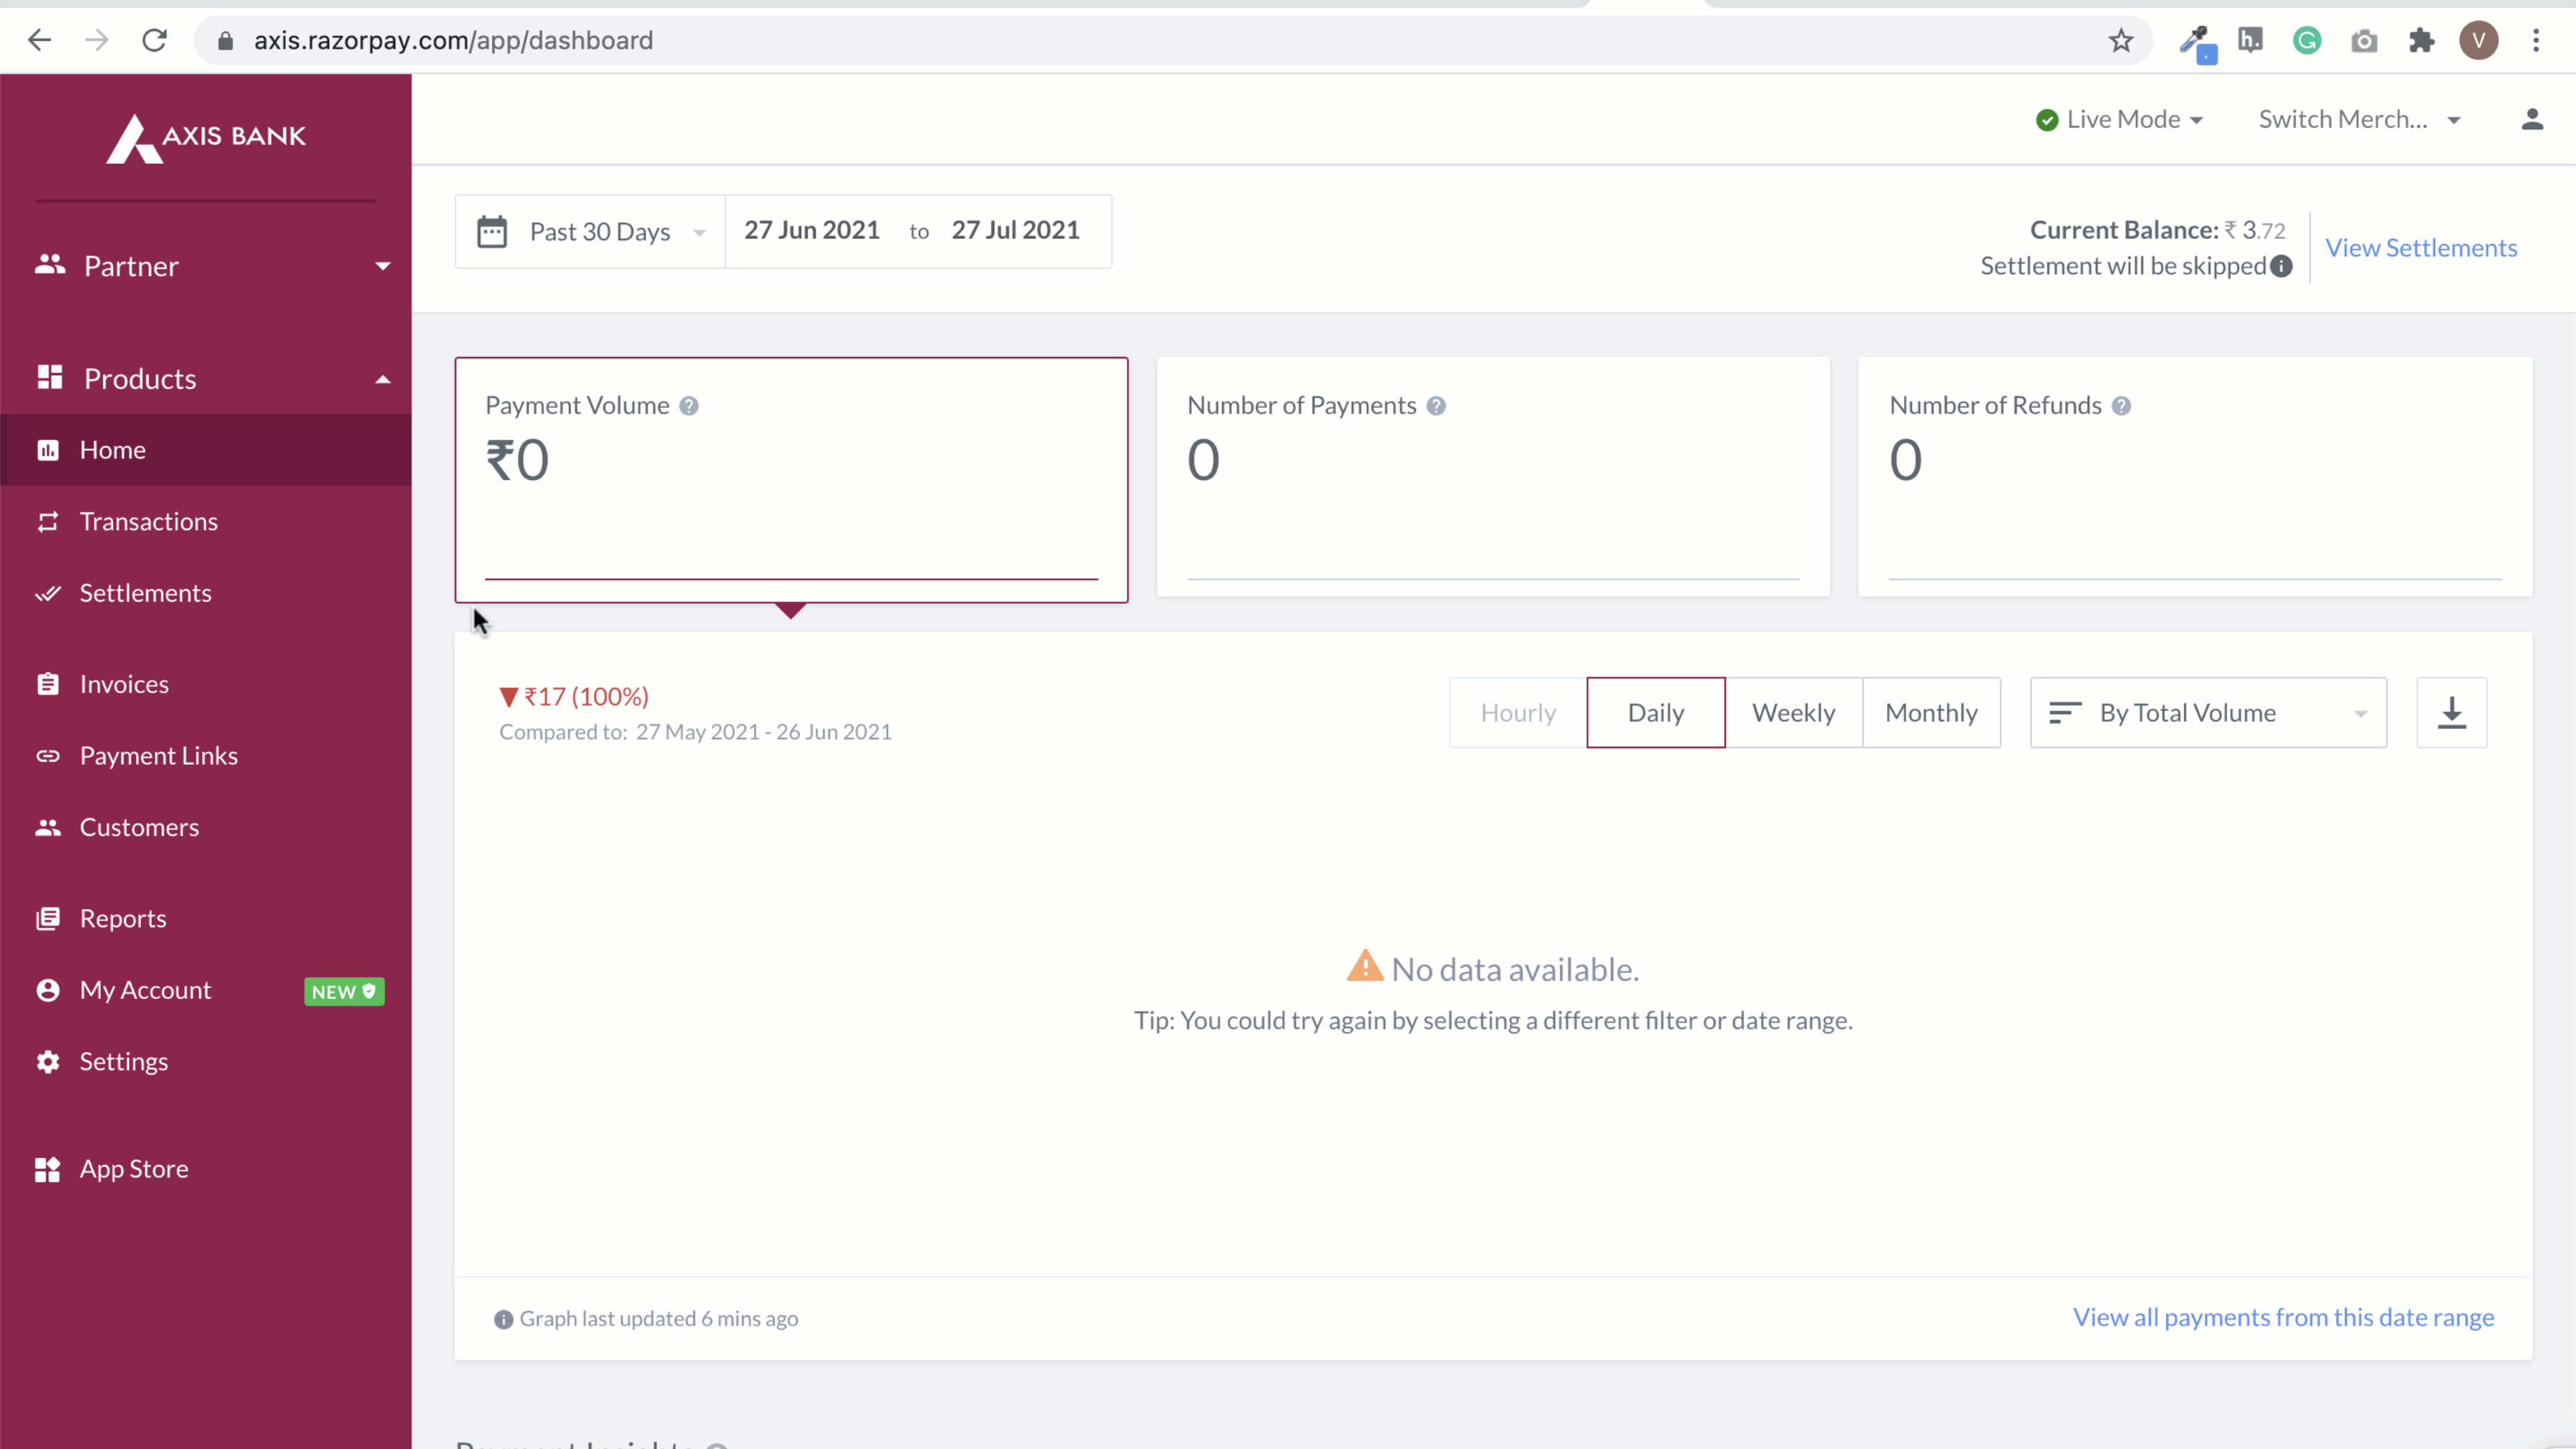Click the camera screenshot extension icon
The width and height of the screenshot is (2576, 1449).
pyautogui.click(x=2364, y=41)
